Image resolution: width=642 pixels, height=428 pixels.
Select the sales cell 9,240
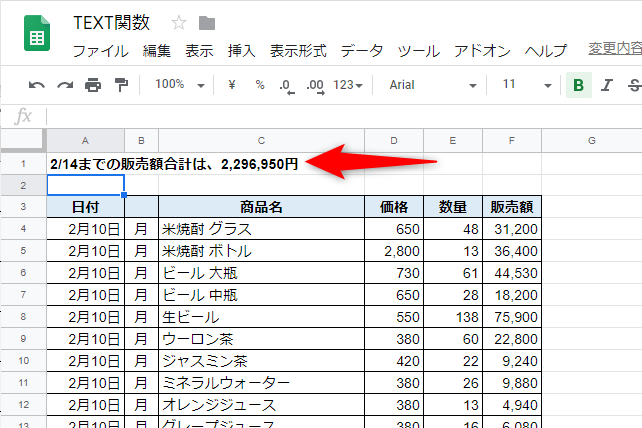(x=512, y=361)
